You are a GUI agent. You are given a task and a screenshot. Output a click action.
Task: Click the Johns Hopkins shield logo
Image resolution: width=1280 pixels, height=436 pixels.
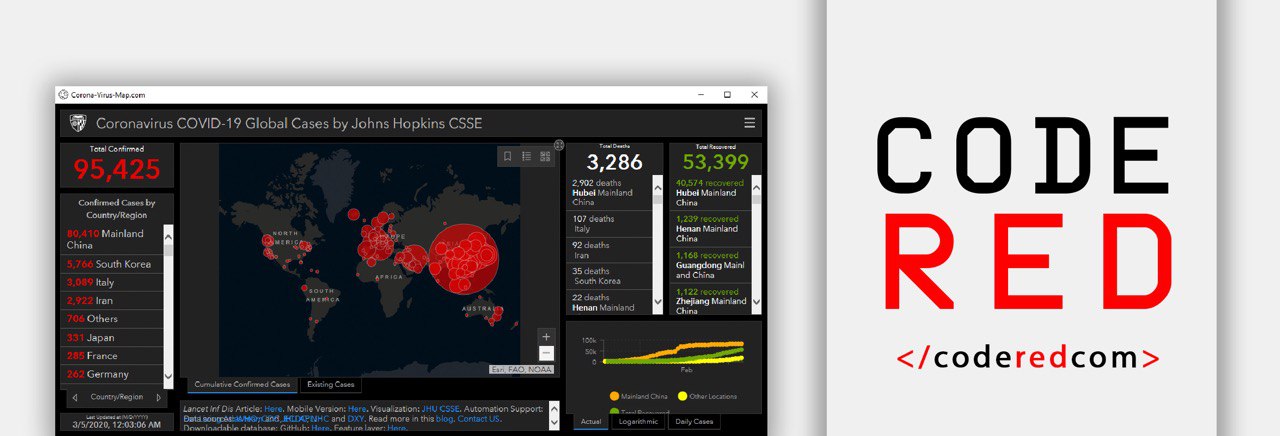[x=77, y=123]
